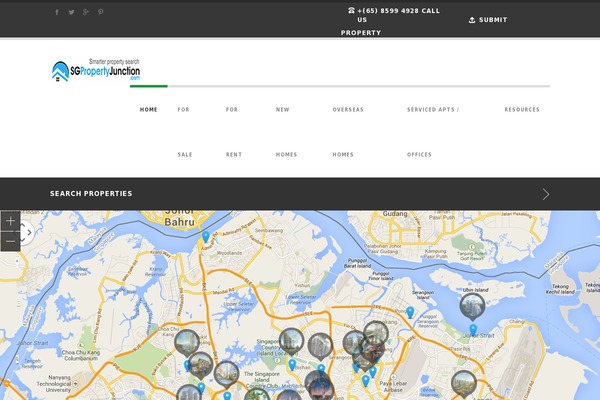Select the Home menu item
600x400 pixels.
click(148, 109)
